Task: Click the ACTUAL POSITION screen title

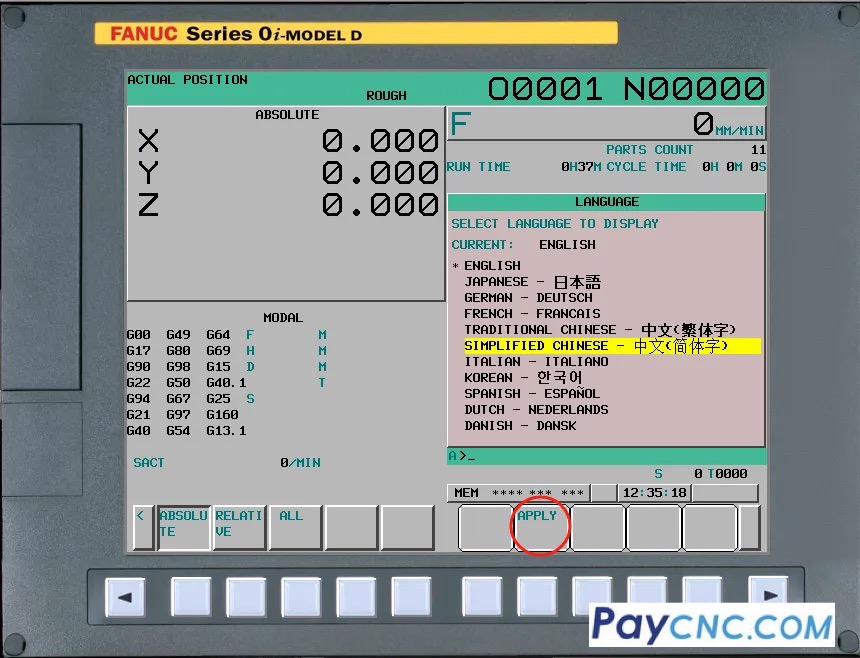Action: [188, 80]
